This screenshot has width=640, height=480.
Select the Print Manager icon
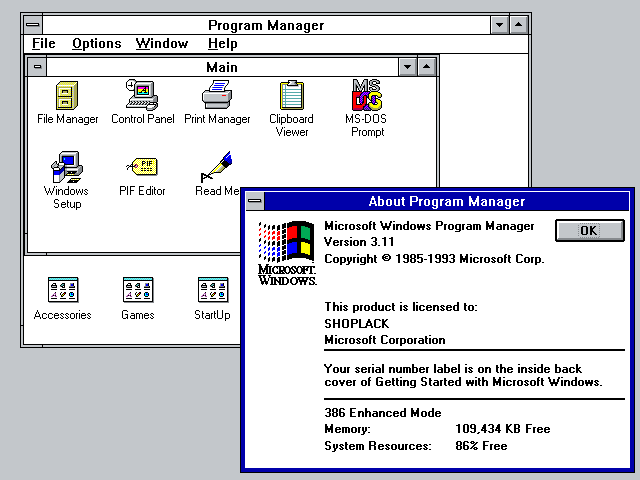click(x=217, y=95)
